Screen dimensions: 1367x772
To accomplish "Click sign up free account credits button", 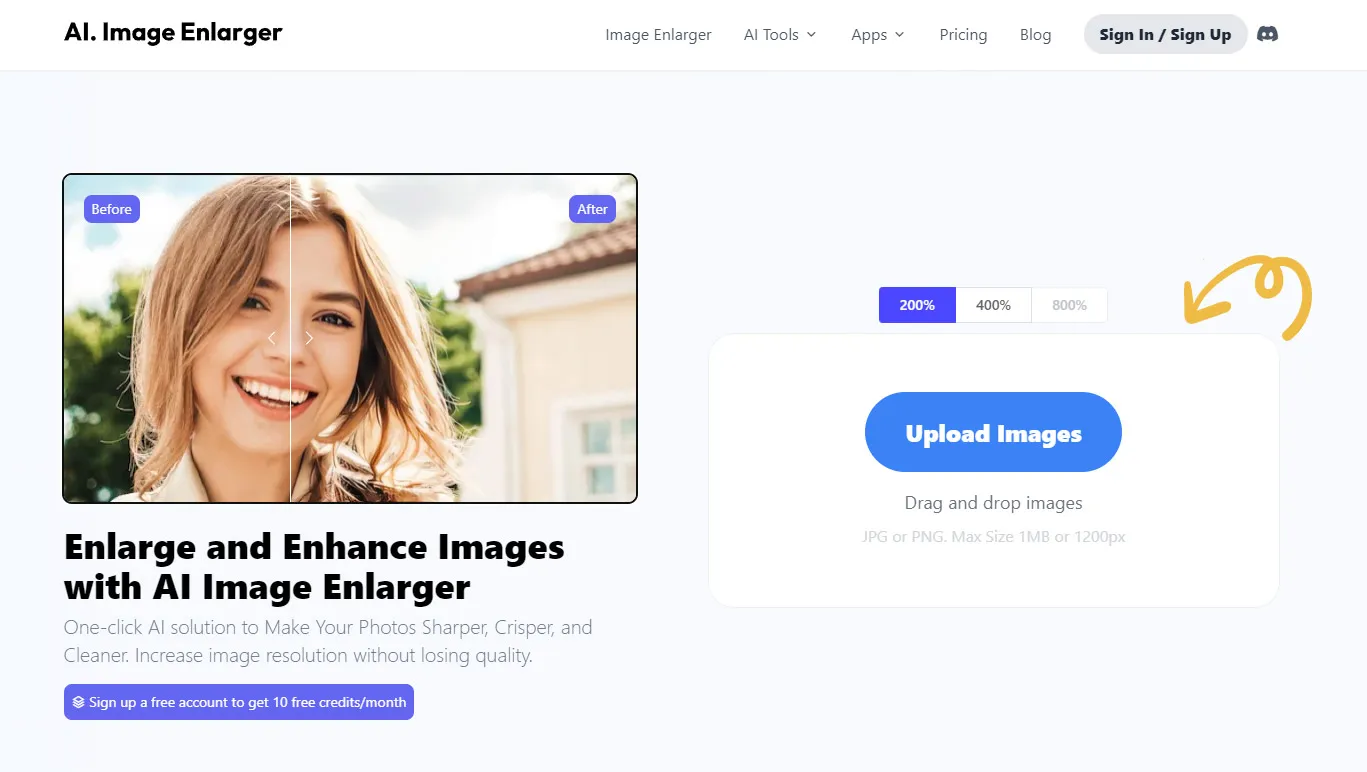I will point(239,702).
